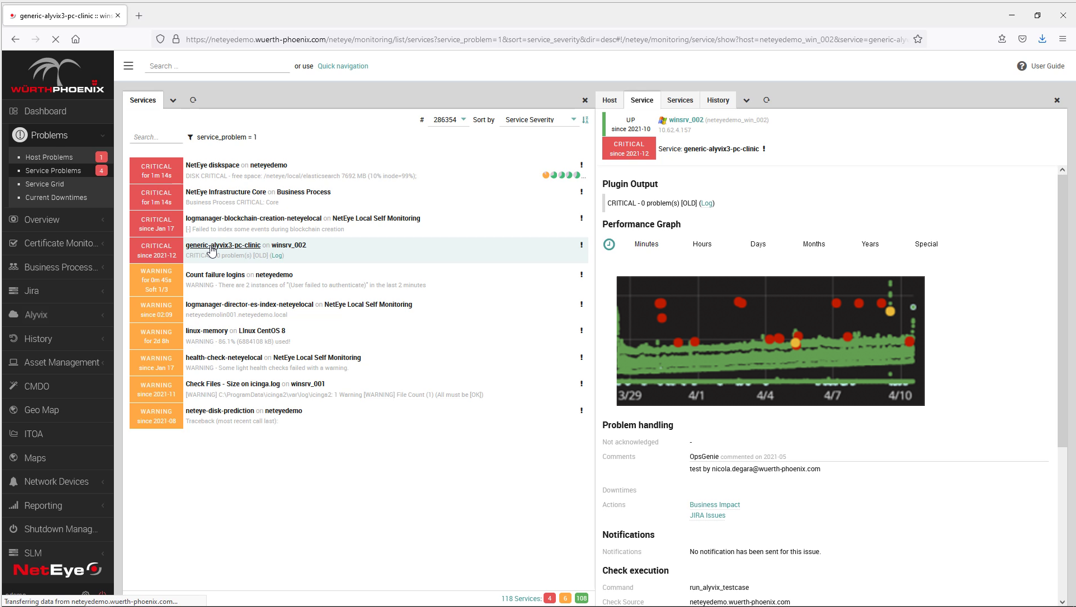Viewport: 1076px width, 607px height.
Task: Click the services list filter Search field
Action: click(x=156, y=137)
